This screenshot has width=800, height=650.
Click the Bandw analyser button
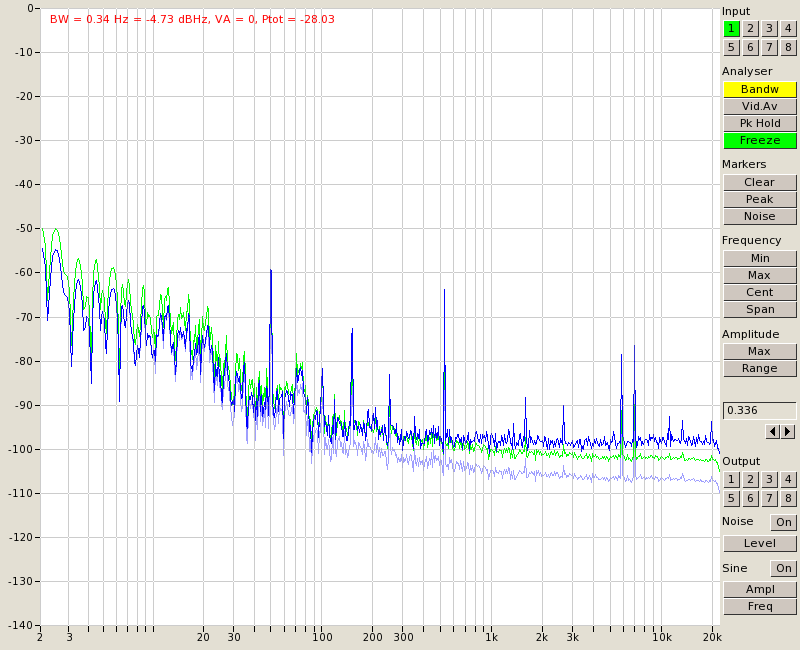(x=760, y=89)
